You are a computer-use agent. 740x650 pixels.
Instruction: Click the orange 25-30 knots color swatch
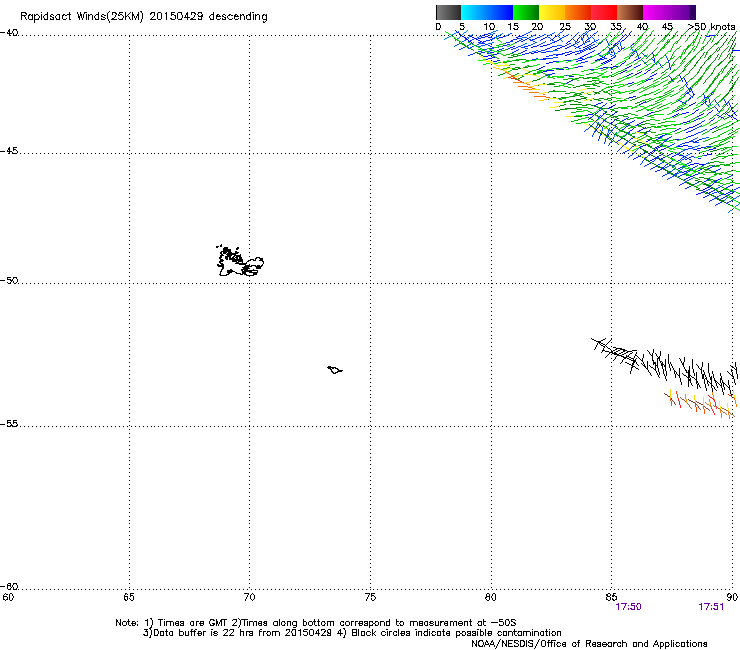(578, 12)
